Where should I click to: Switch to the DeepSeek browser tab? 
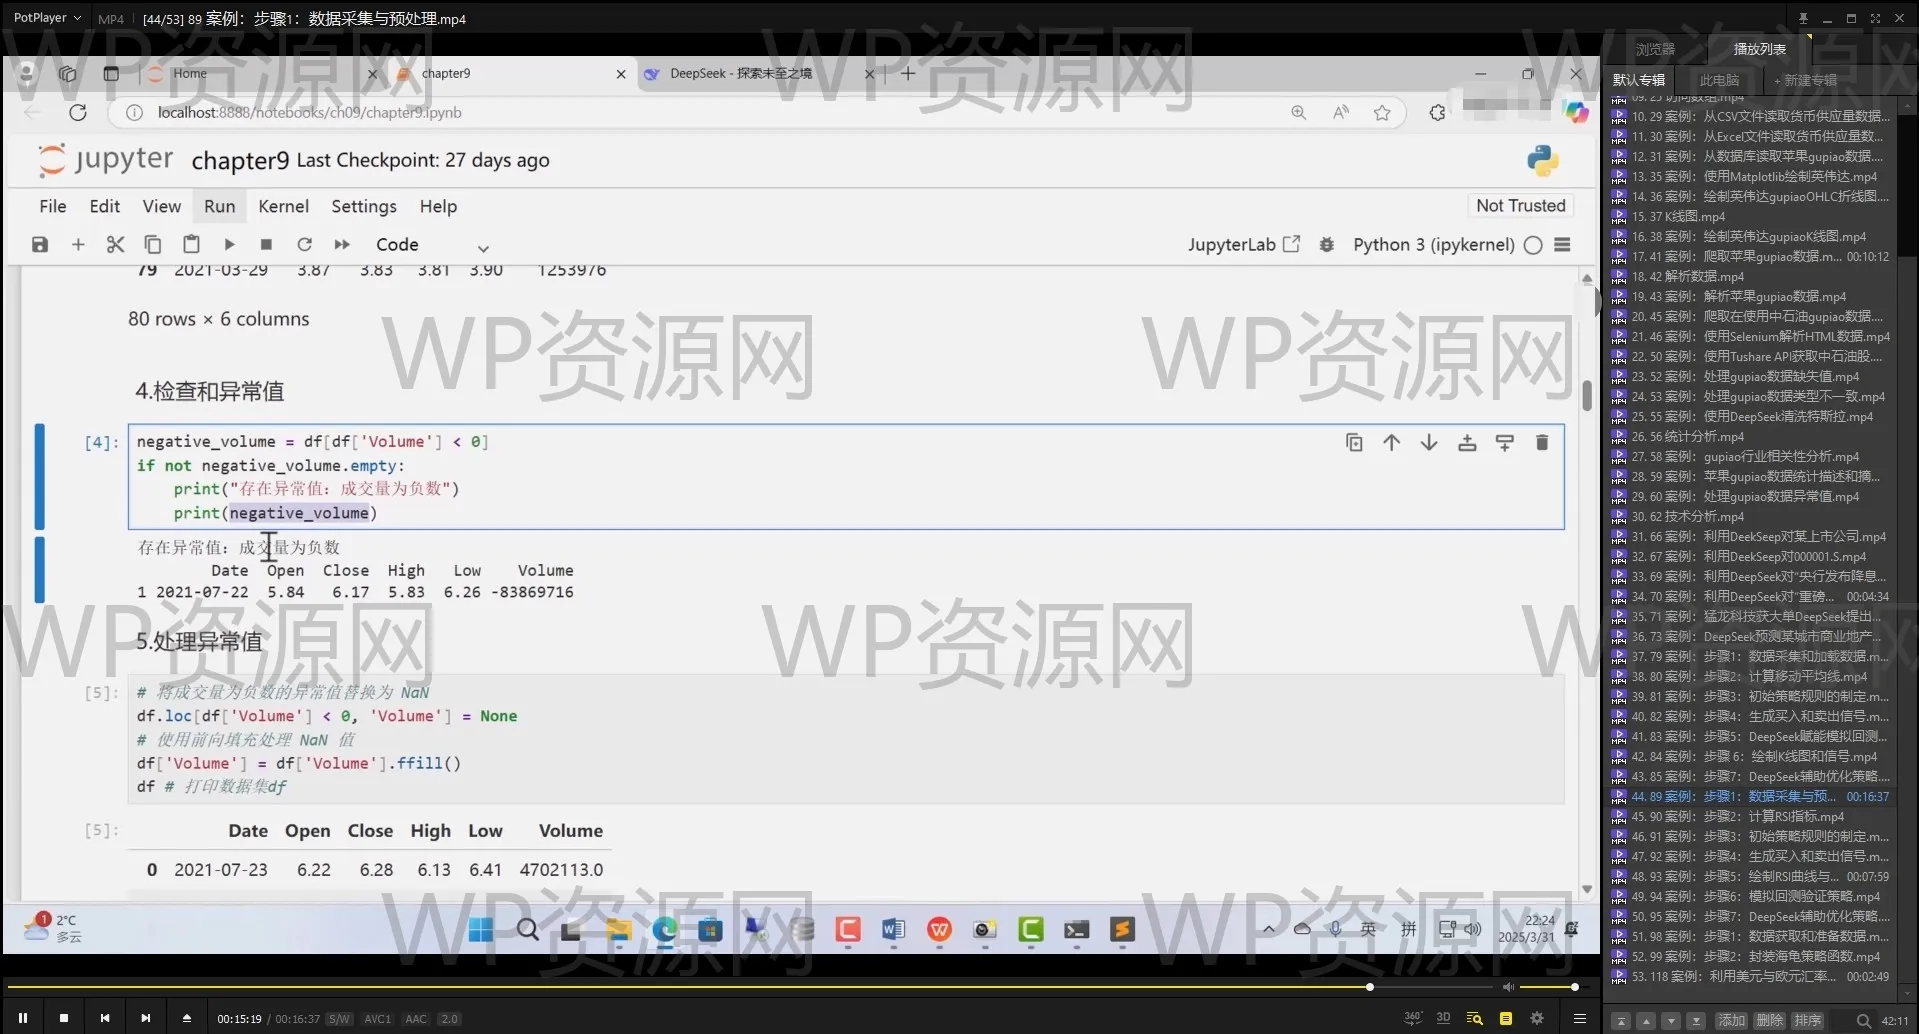tap(744, 73)
